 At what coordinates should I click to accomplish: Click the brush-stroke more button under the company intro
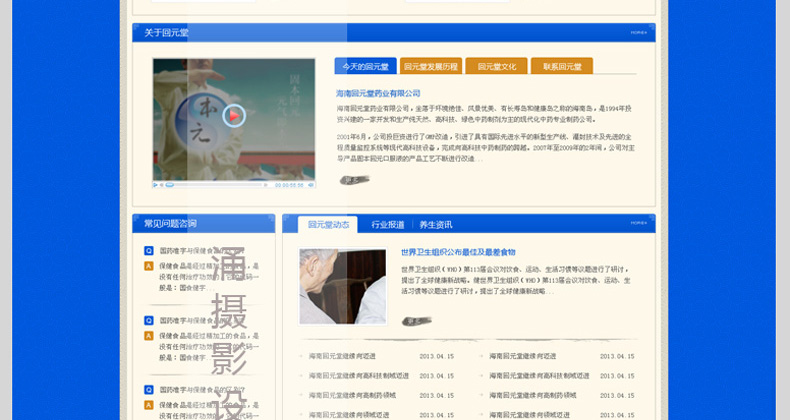coord(354,180)
